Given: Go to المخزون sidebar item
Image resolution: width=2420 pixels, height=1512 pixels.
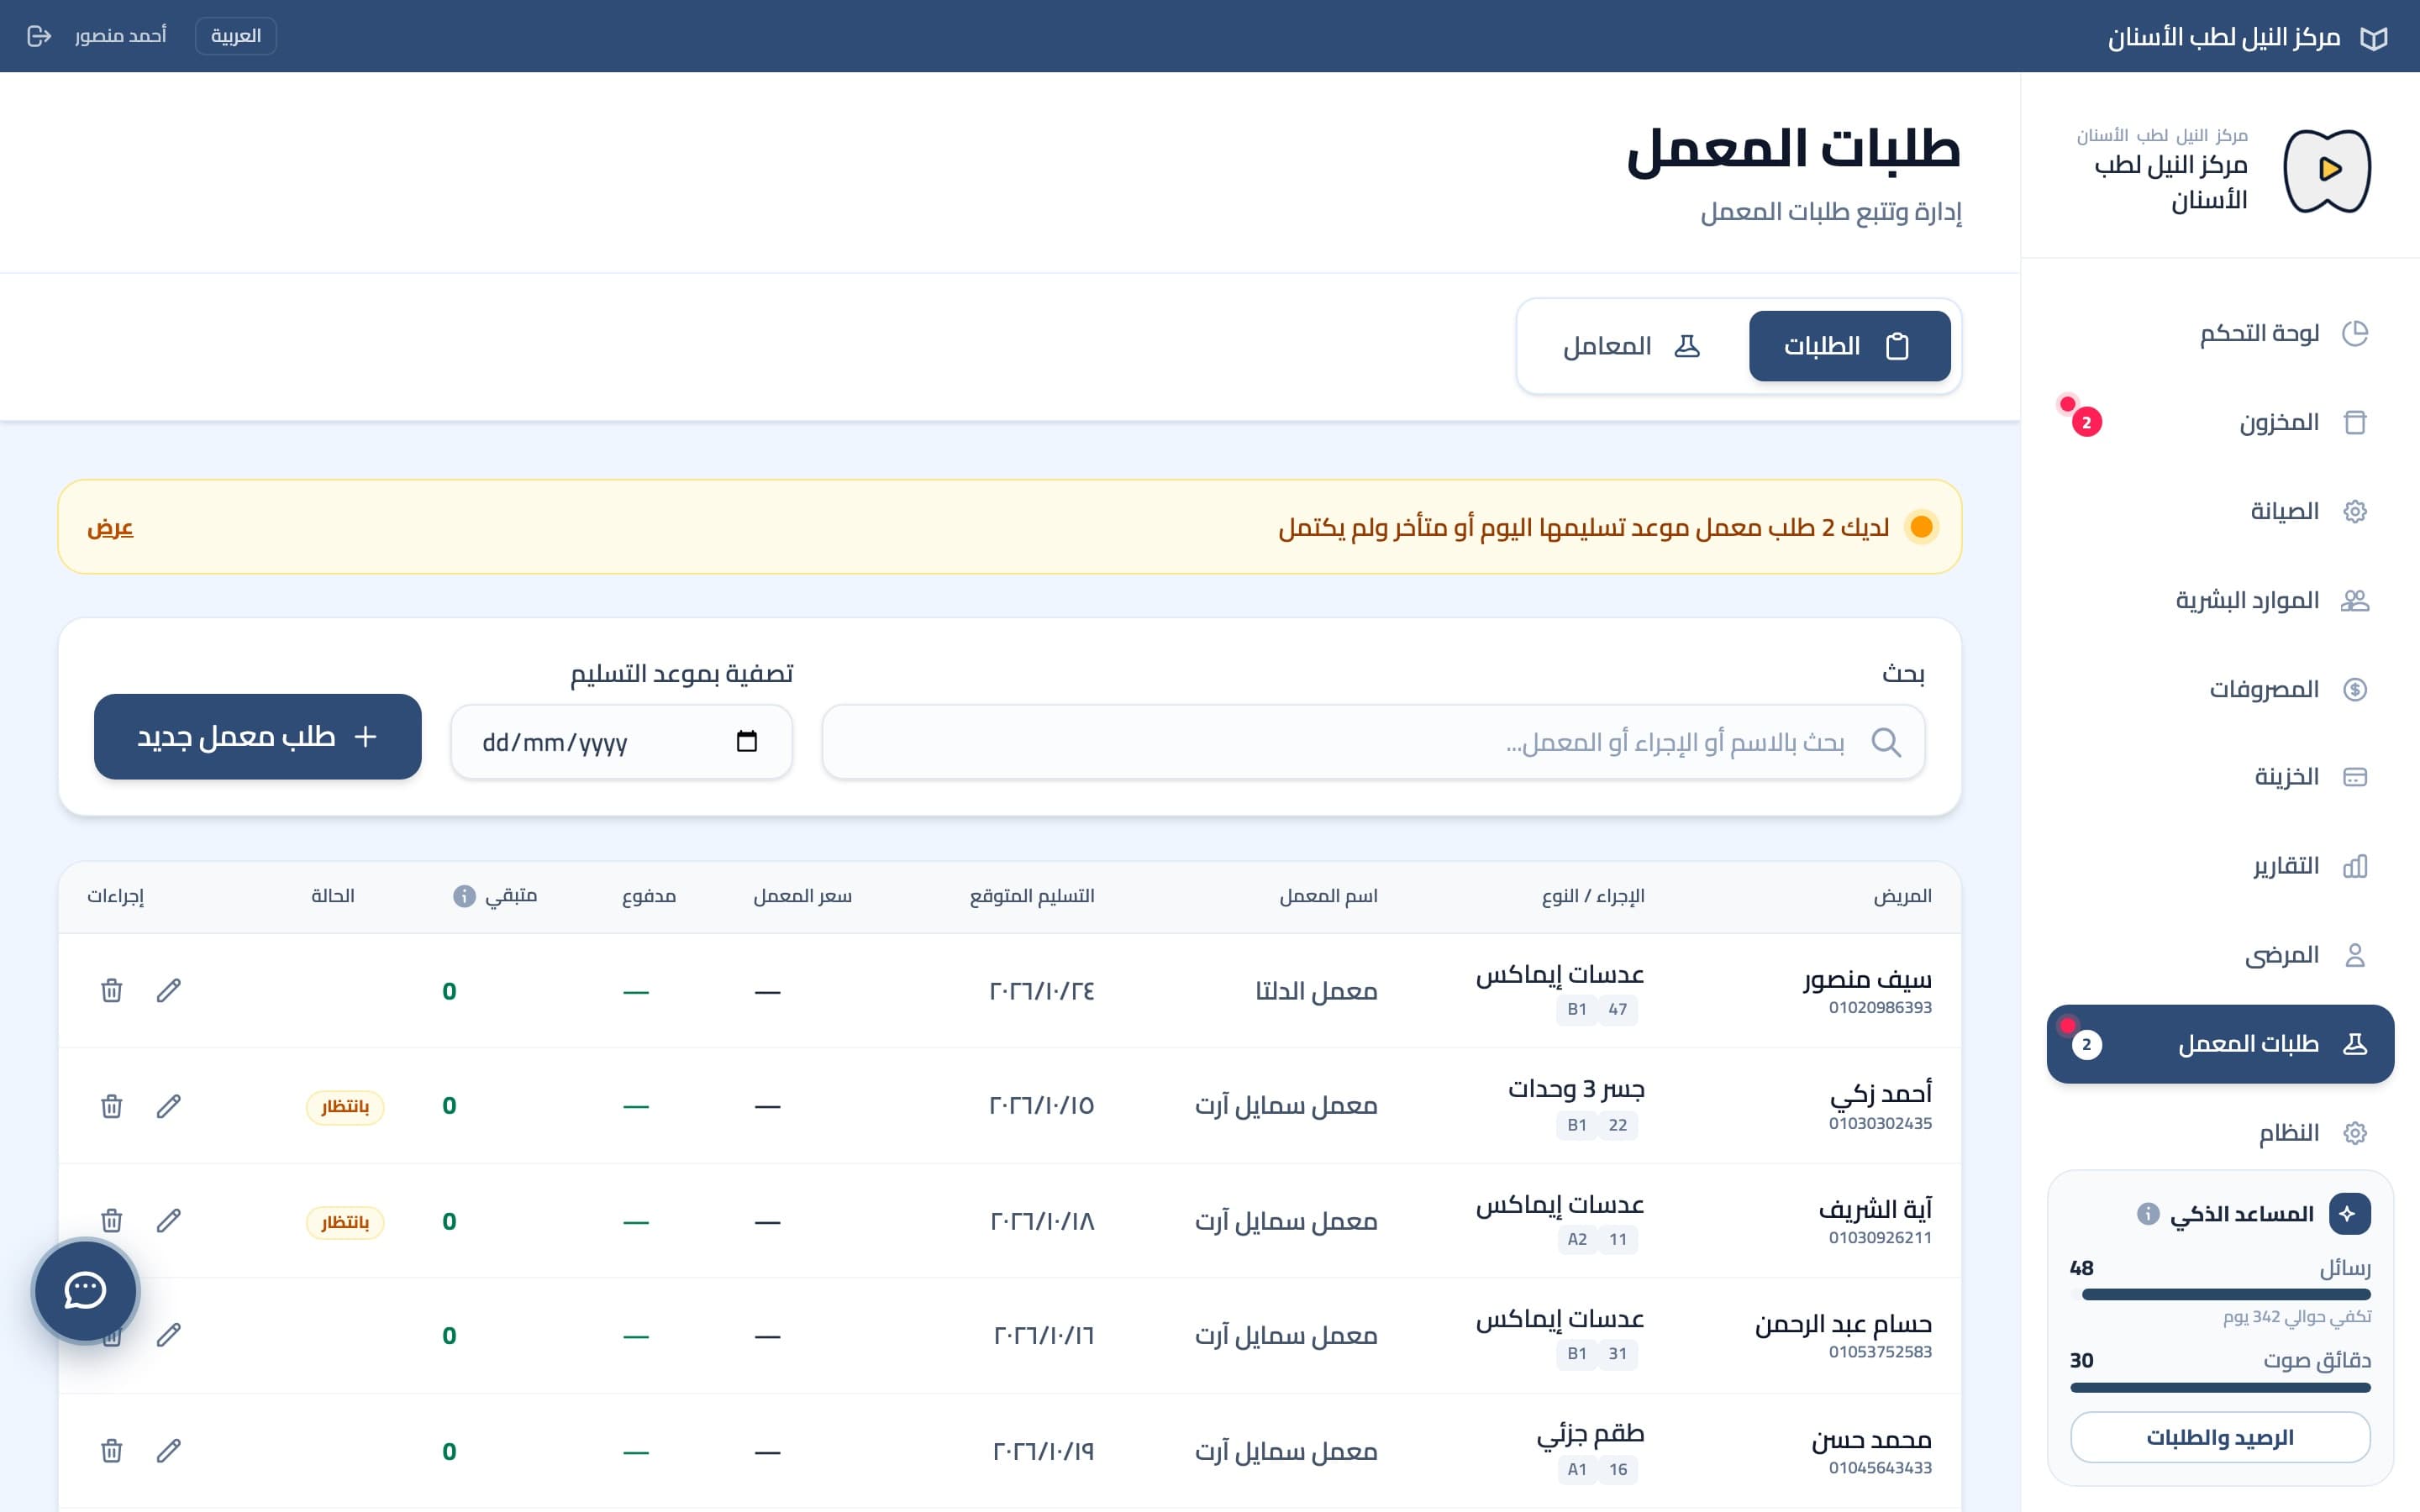Looking at the screenshot, I should 2220,422.
